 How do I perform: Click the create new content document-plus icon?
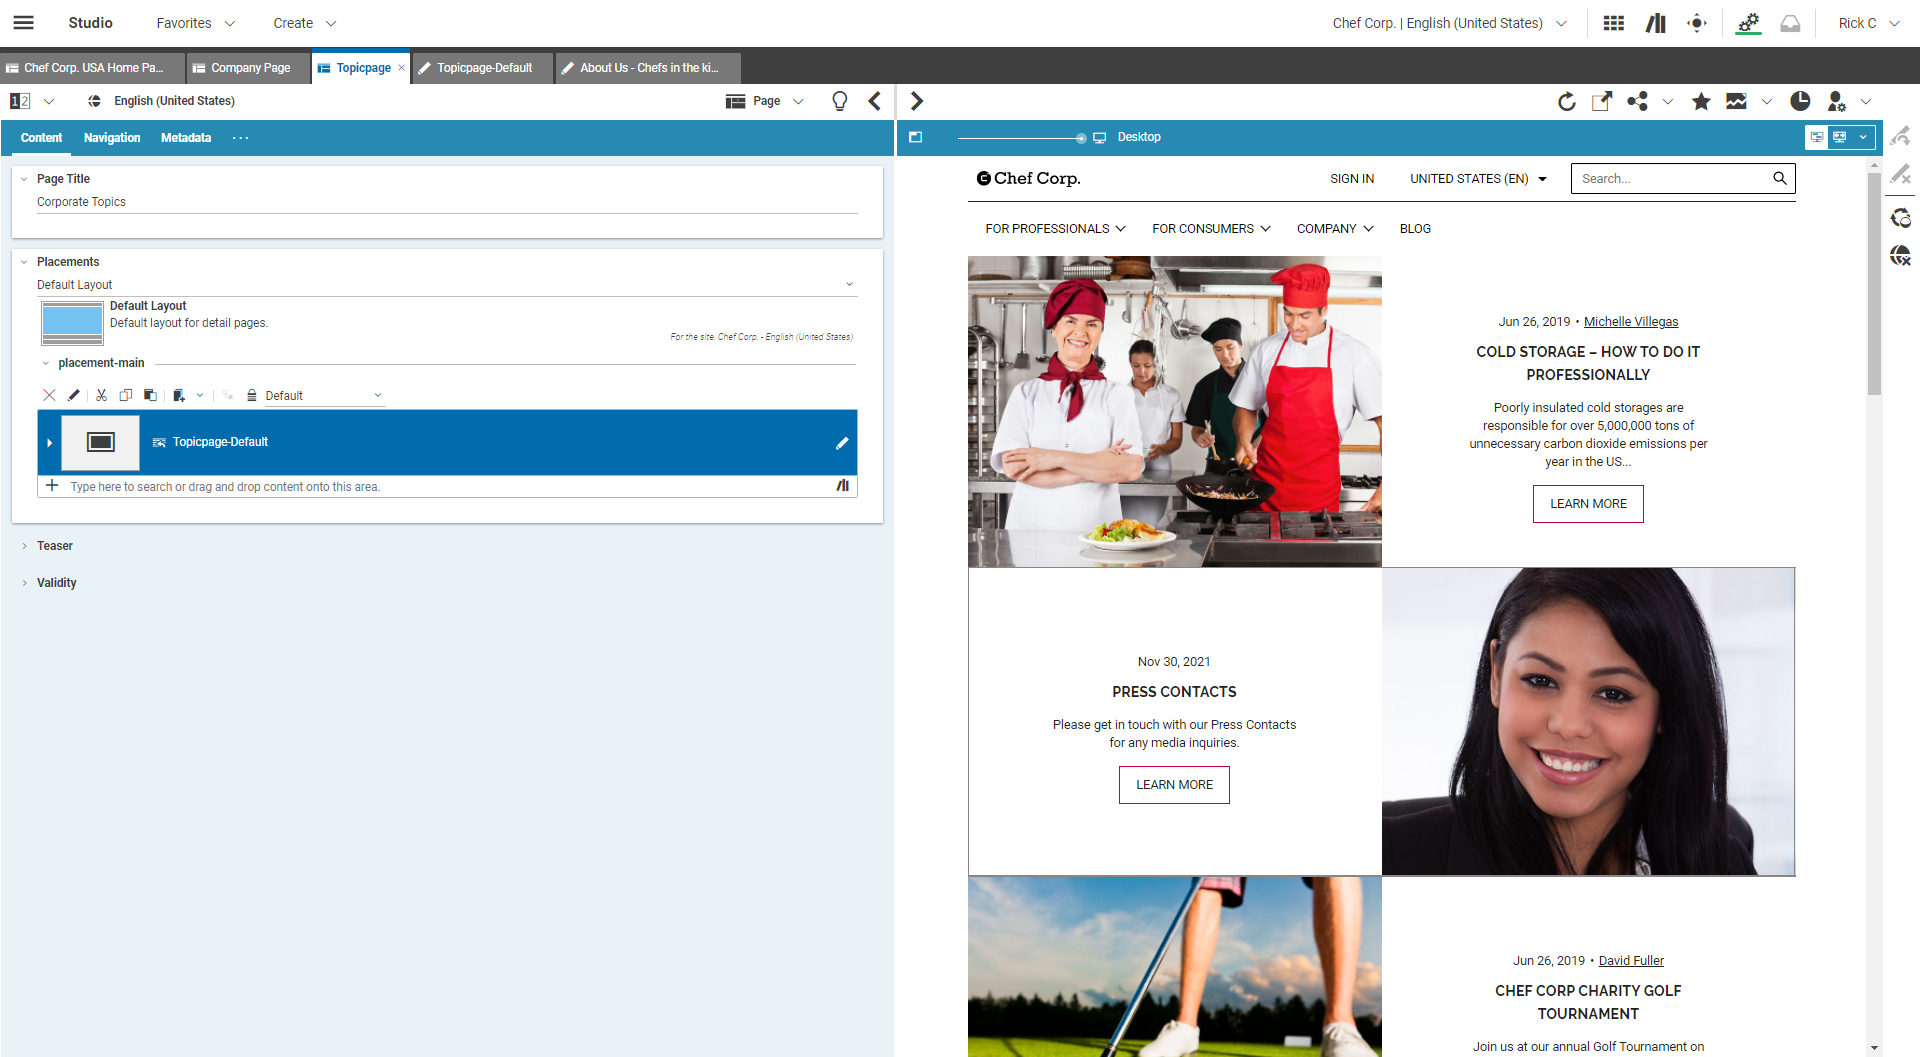(x=179, y=395)
